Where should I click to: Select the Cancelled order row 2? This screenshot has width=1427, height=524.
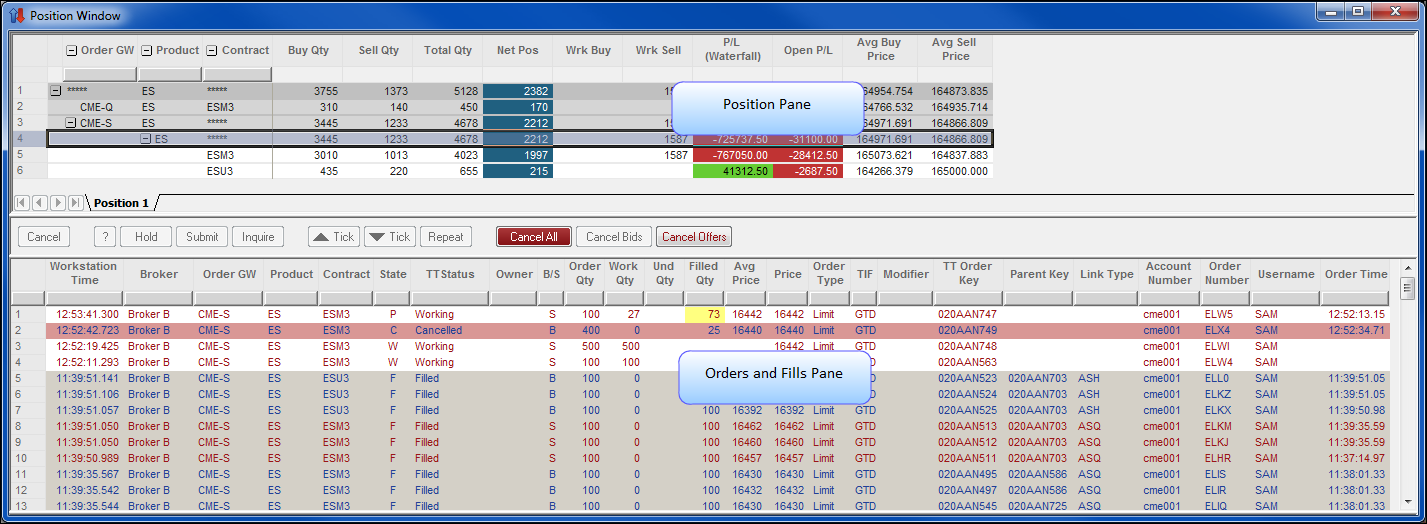point(700,330)
